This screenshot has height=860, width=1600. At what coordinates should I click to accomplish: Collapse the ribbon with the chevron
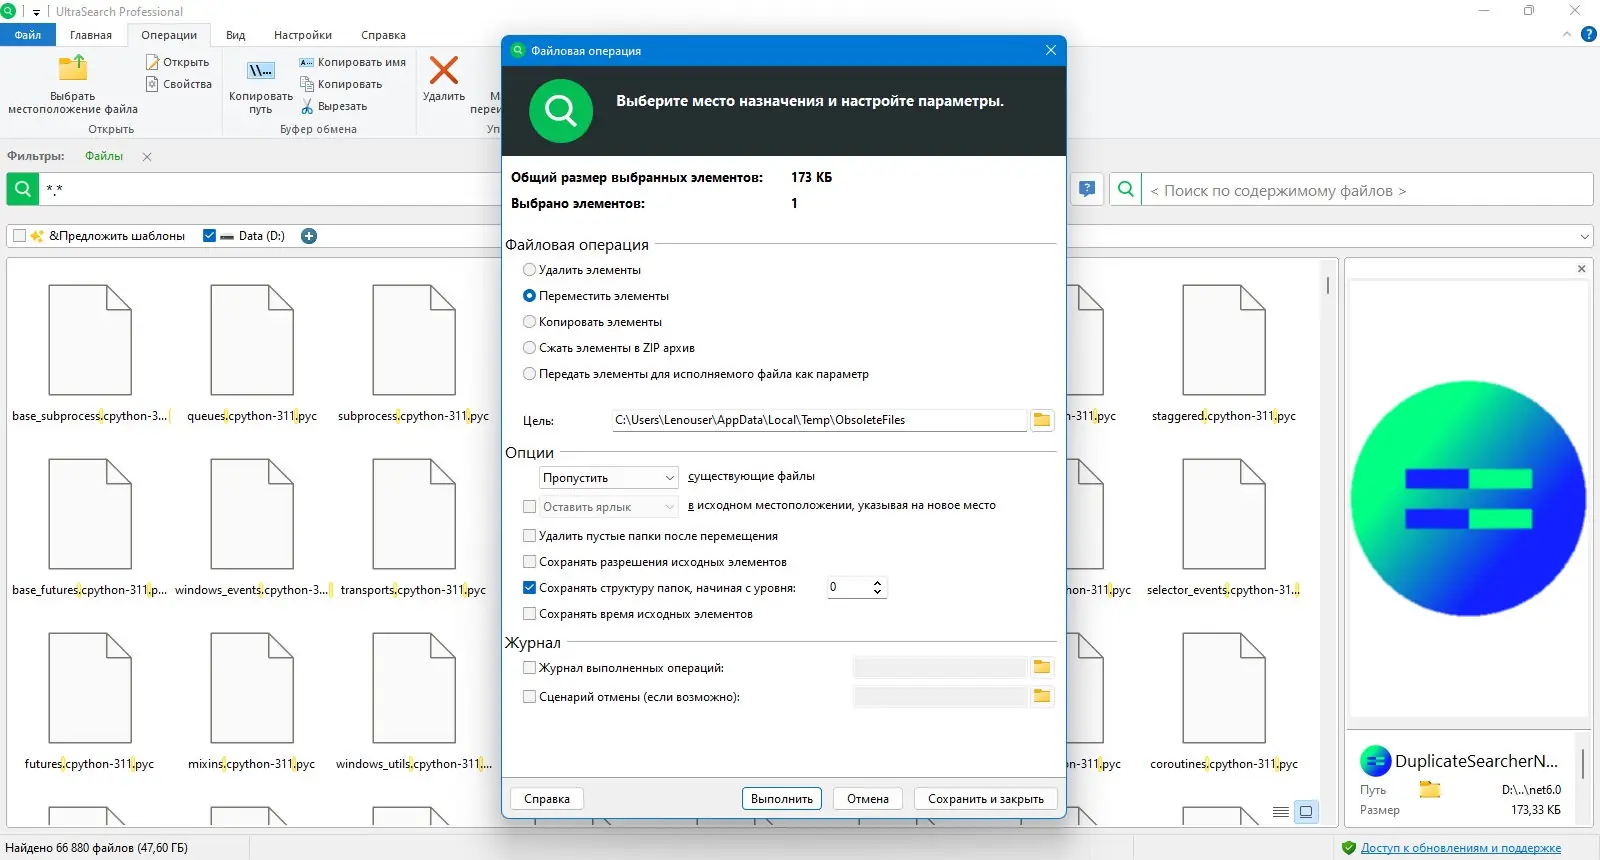(x=1567, y=35)
